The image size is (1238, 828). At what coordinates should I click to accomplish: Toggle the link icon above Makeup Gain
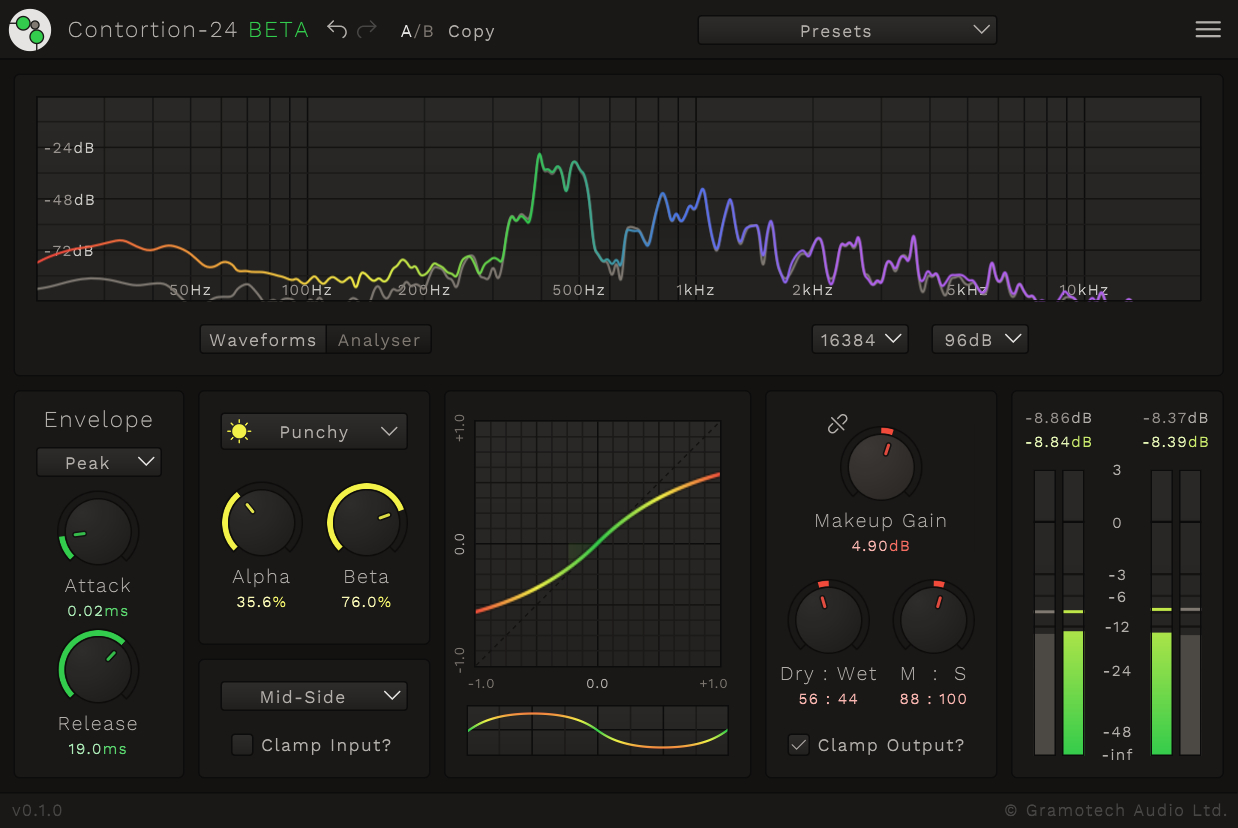(838, 424)
